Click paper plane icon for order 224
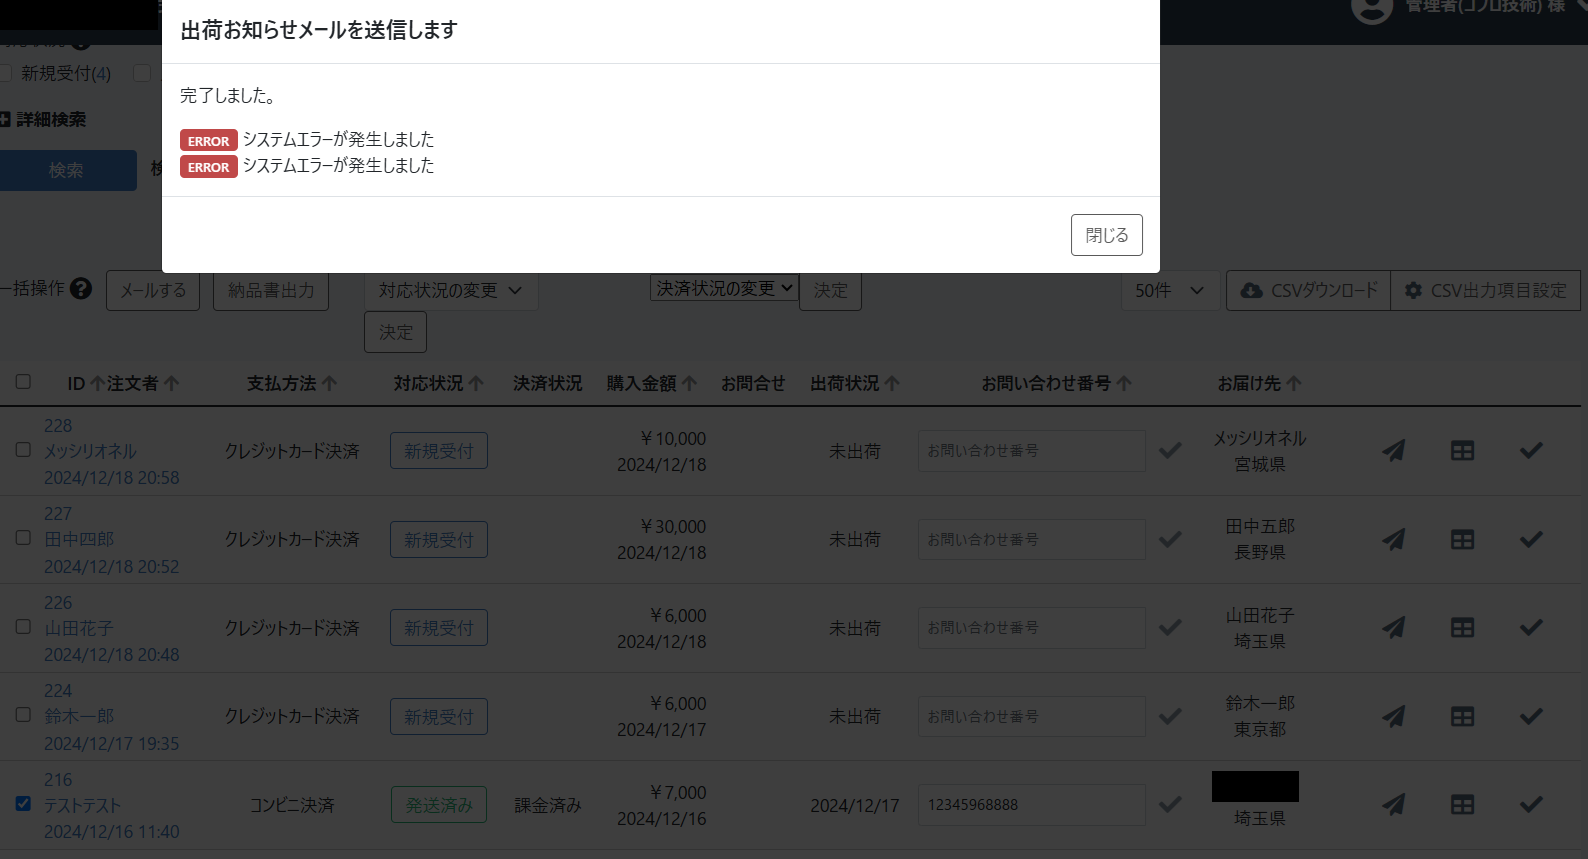 (1393, 717)
